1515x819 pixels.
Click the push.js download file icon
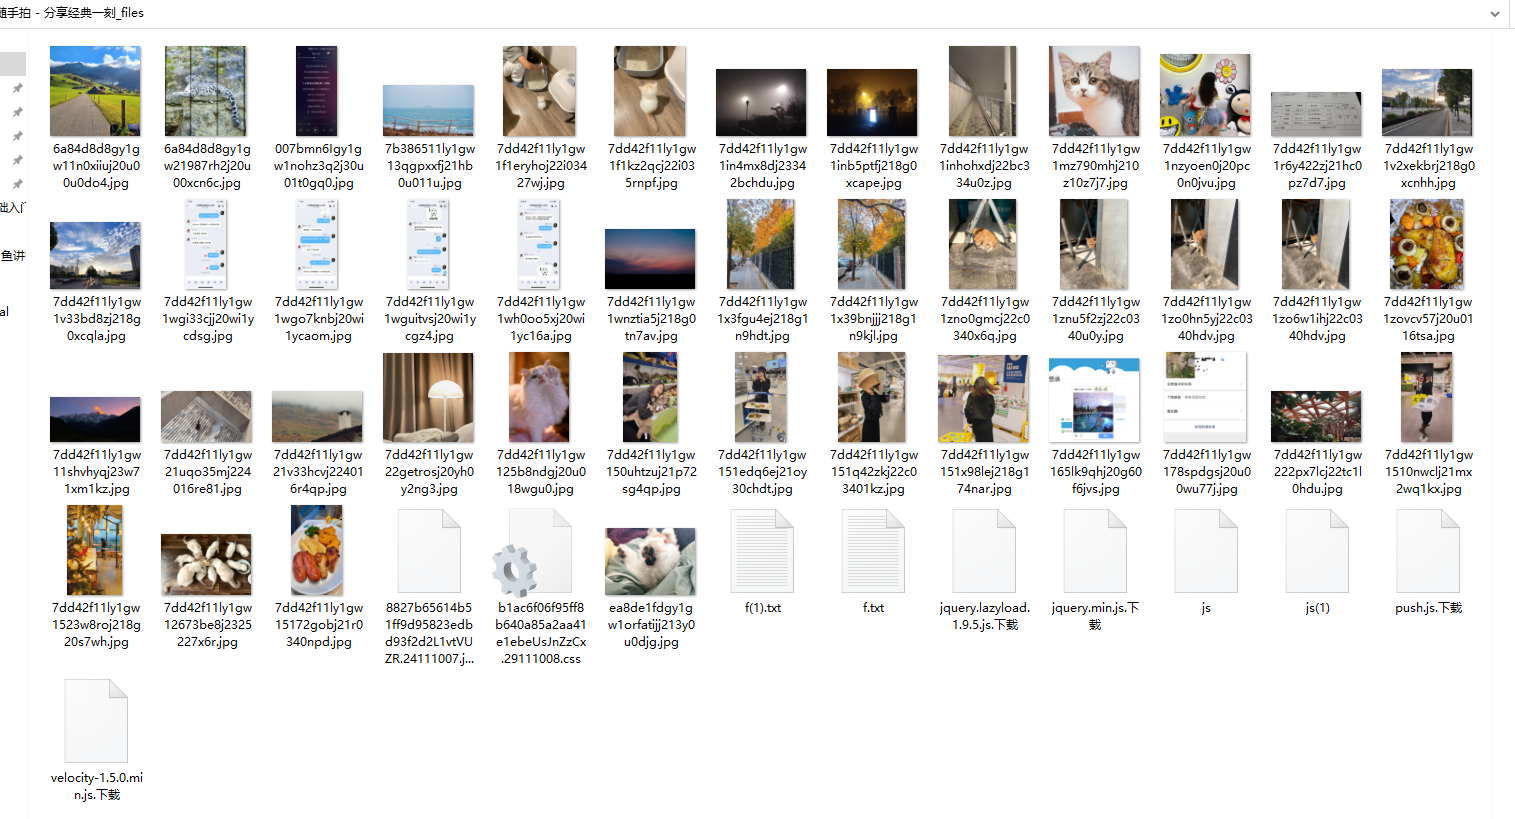1428,552
